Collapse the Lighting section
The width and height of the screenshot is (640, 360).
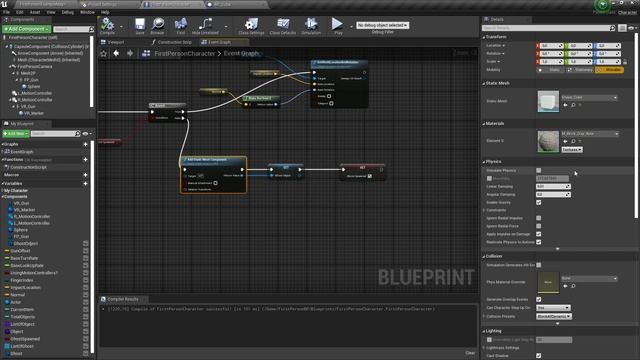tap(484, 331)
